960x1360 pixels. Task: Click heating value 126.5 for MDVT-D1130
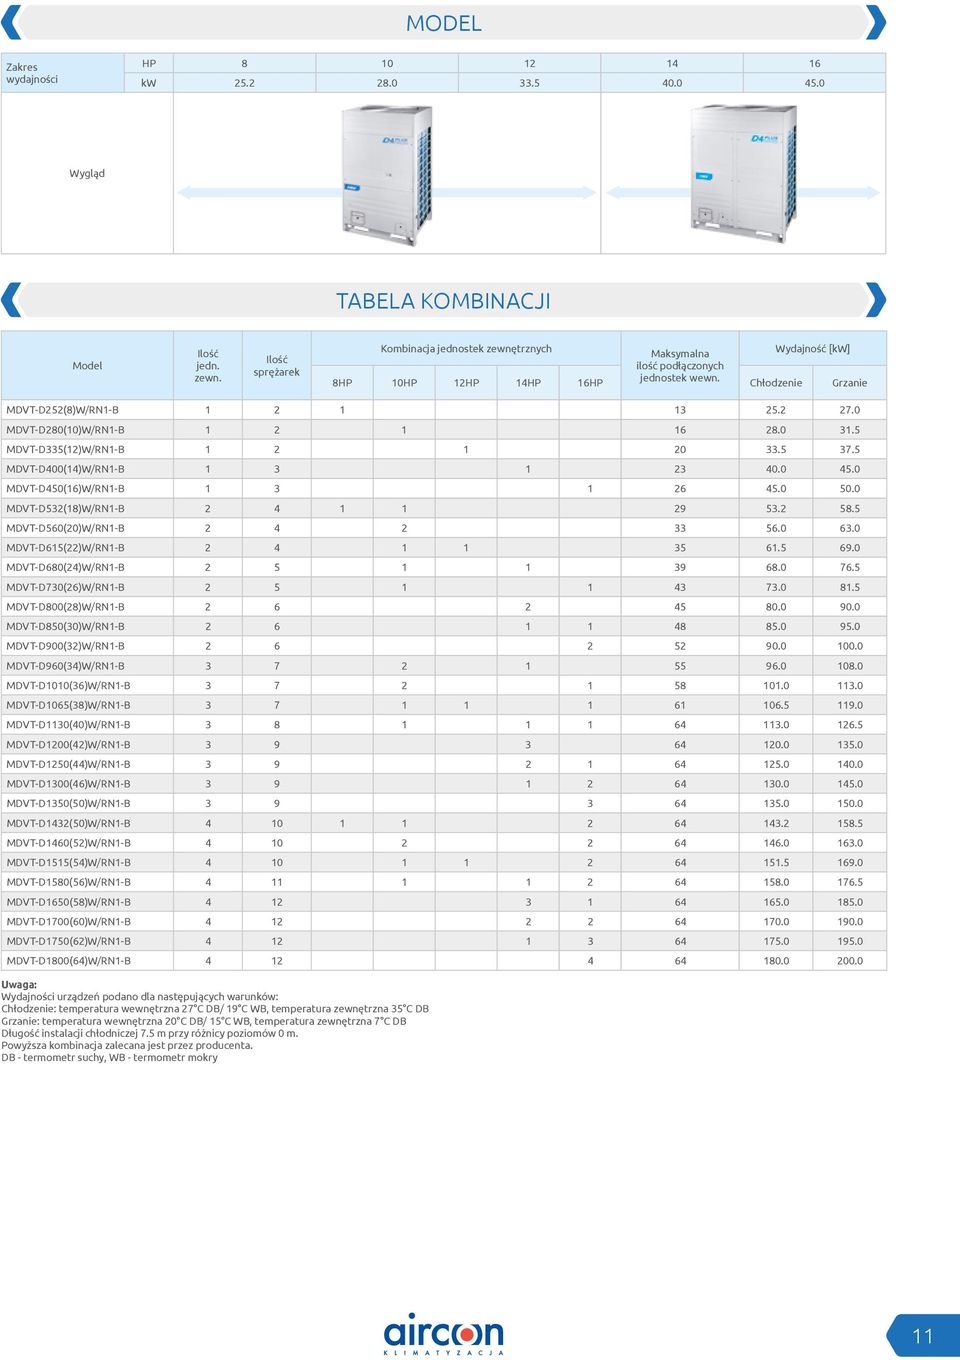(850, 725)
